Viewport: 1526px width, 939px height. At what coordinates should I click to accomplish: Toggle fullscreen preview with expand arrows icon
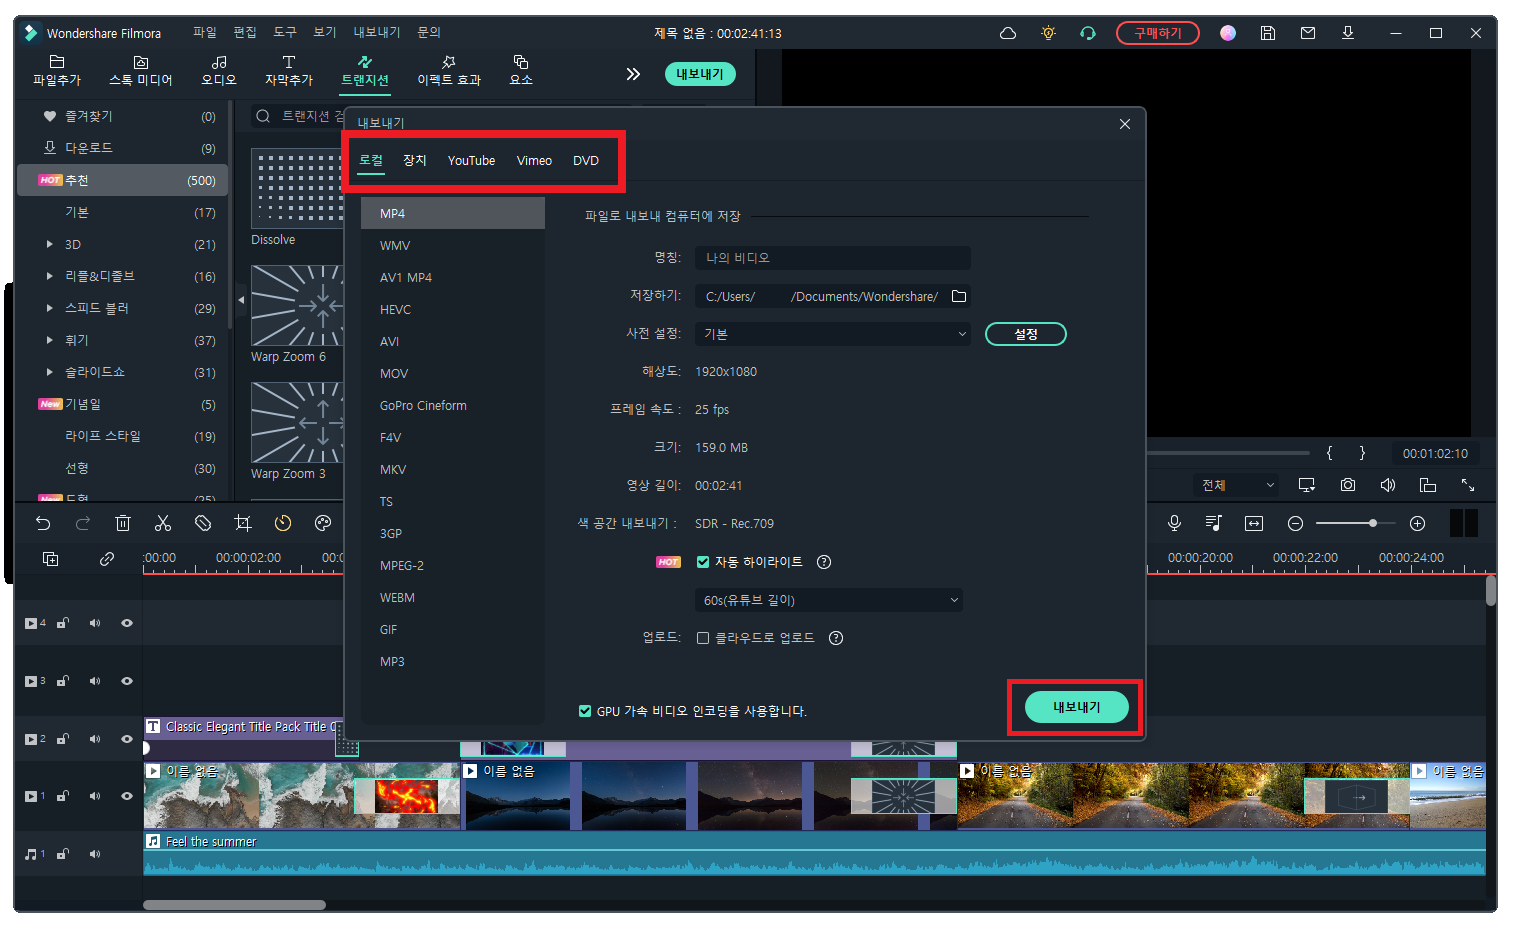tap(1468, 485)
